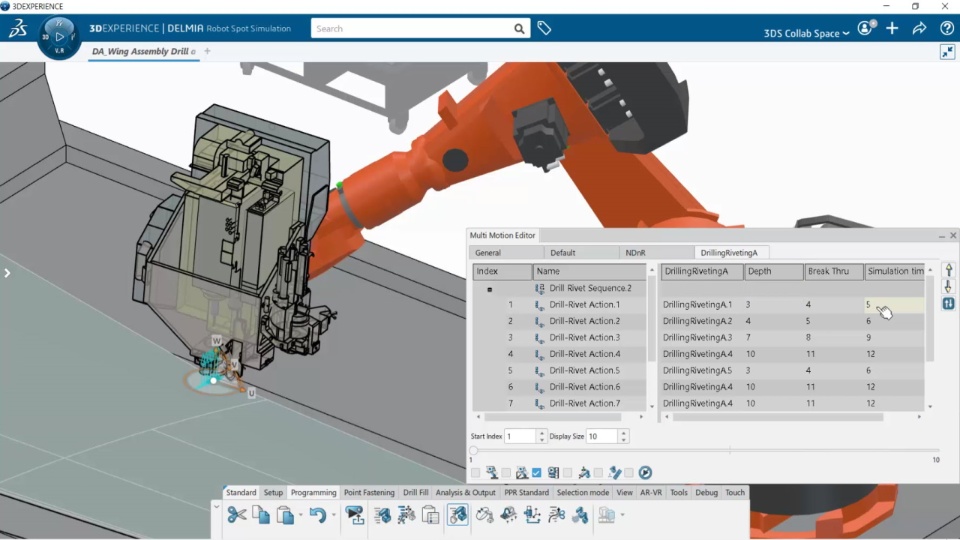Open the Drill Fill toolbar tab

[416, 492]
